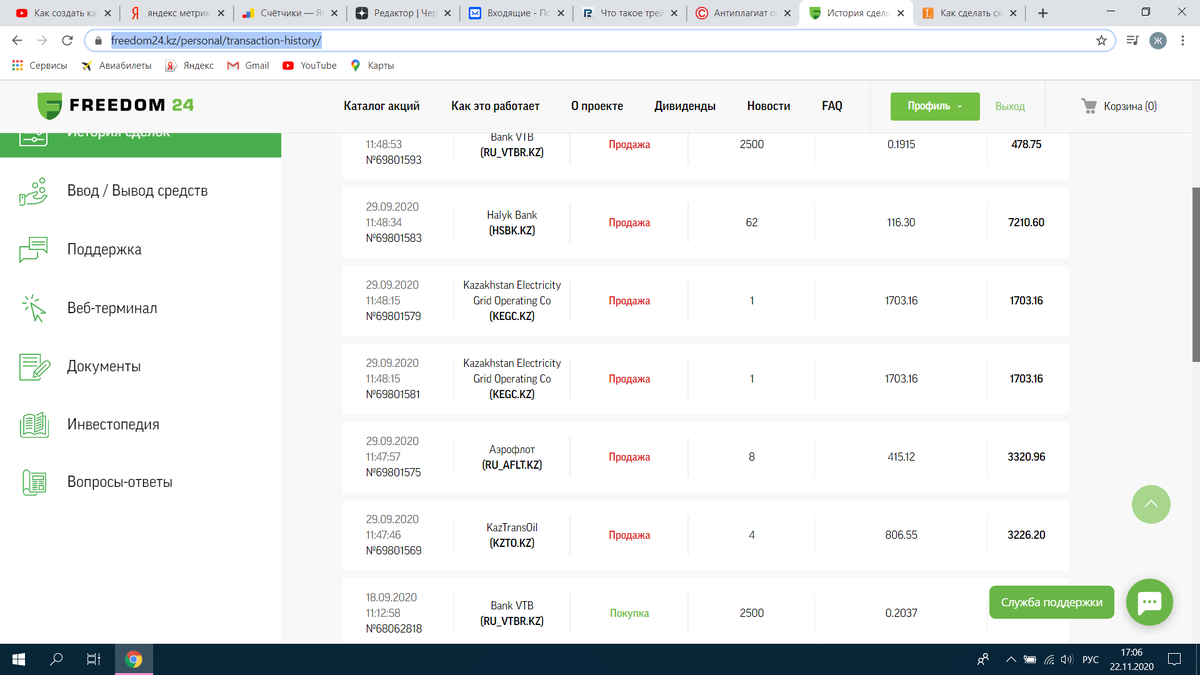The width and height of the screenshot is (1200, 675).
Task: Click the Вопросы-ответы icon
Action: point(35,483)
